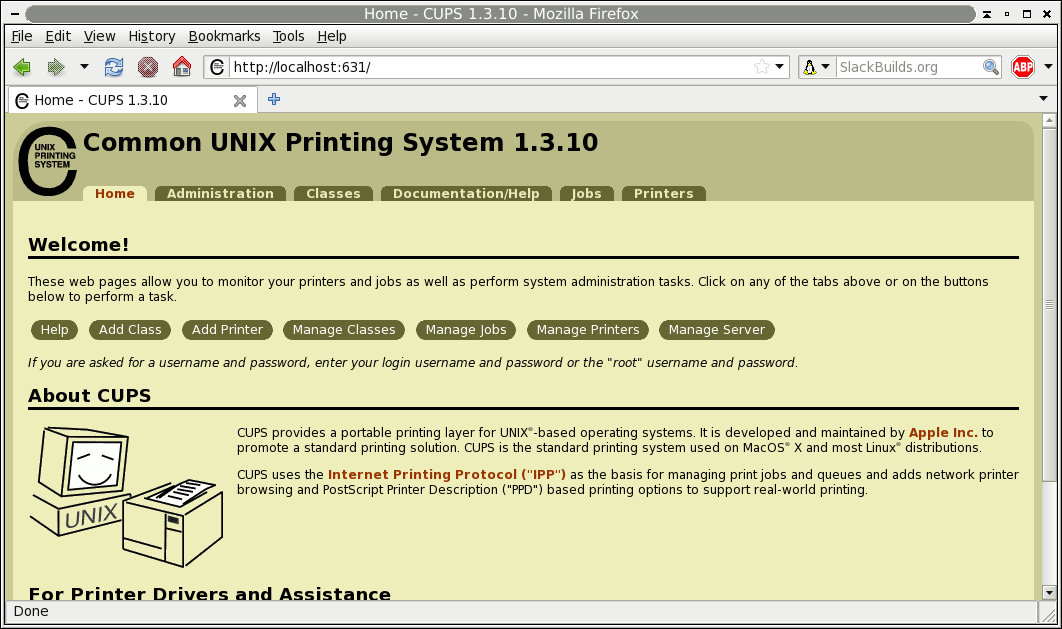This screenshot has height=629, width=1062.
Task: Click the Manage Classes button
Action: coord(344,330)
